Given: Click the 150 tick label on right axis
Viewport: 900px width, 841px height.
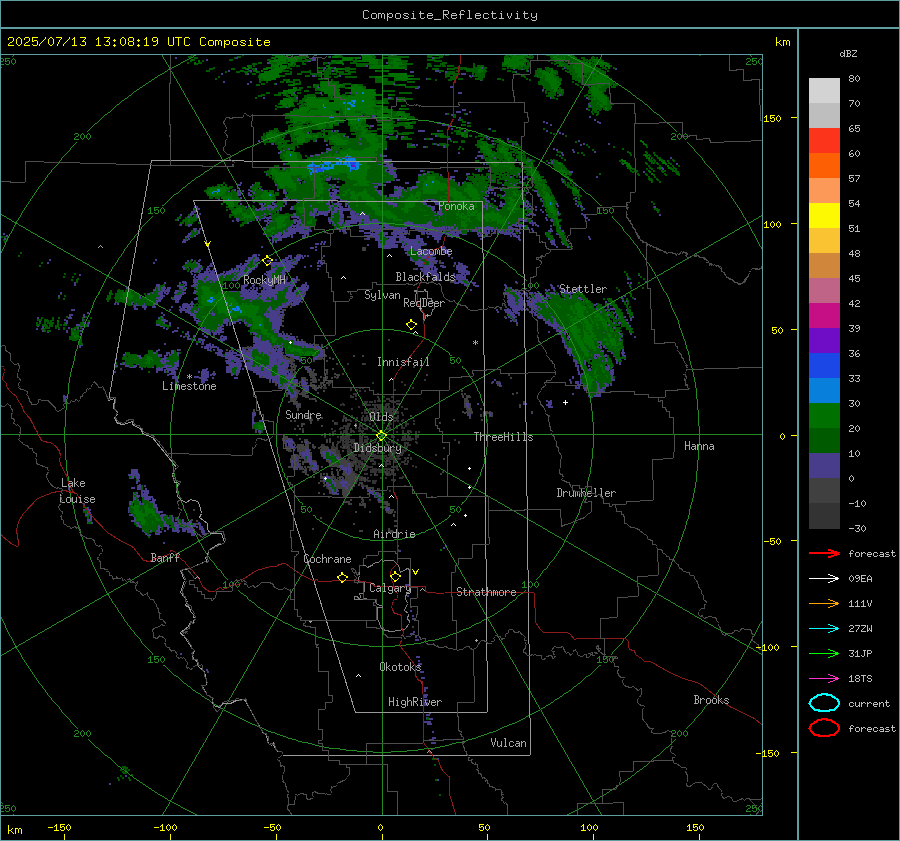Looking at the screenshot, I should pyautogui.click(x=772, y=118).
